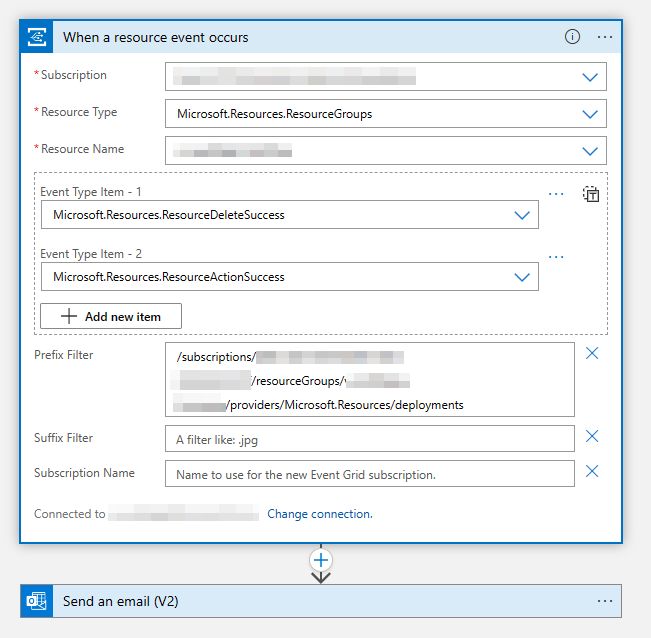Image resolution: width=651 pixels, height=638 pixels.
Task: Click the Event Type Item - 2 label
Action: [91, 254]
